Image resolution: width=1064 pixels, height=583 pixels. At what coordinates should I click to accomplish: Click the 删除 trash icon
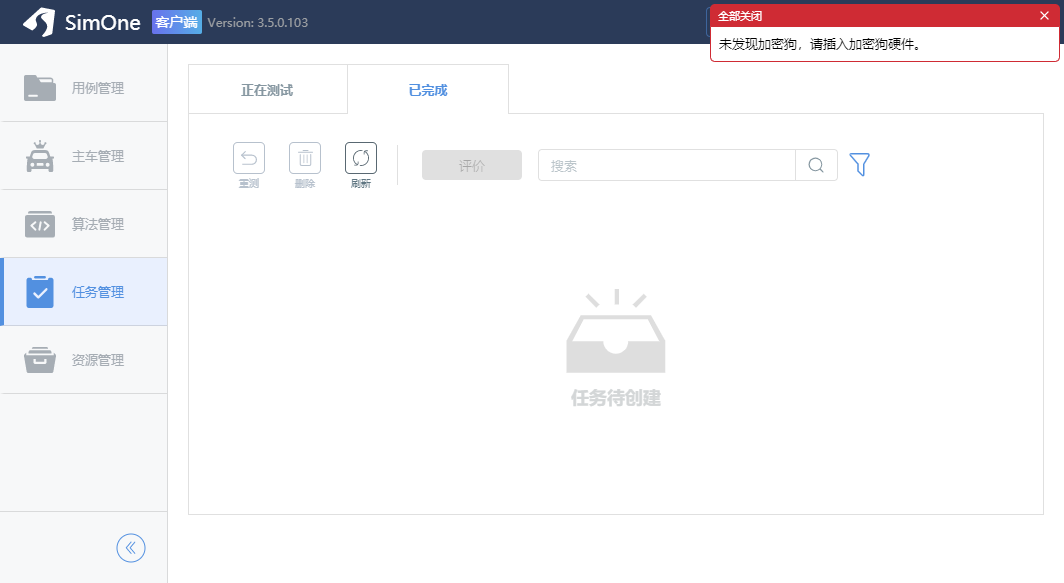click(x=305, y=158)
